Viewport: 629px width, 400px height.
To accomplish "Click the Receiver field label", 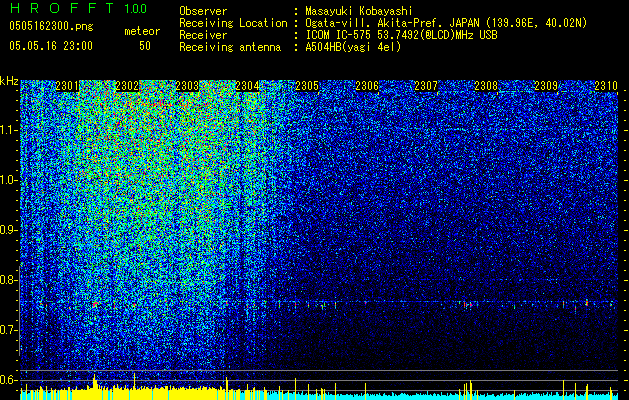I will [203, 35].
